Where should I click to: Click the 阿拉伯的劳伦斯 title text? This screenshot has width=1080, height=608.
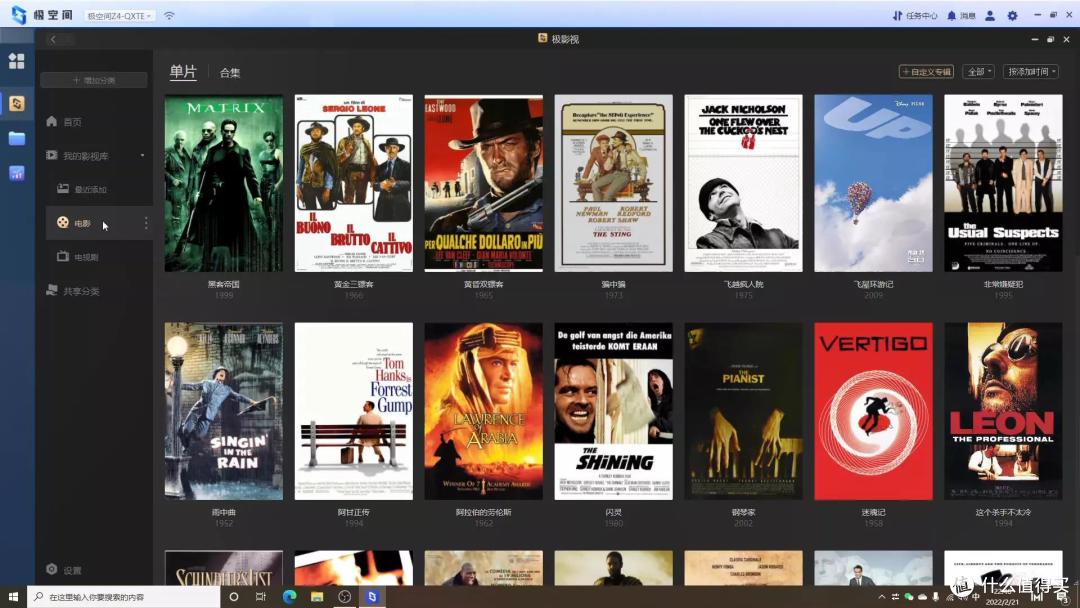pos(484,512)
